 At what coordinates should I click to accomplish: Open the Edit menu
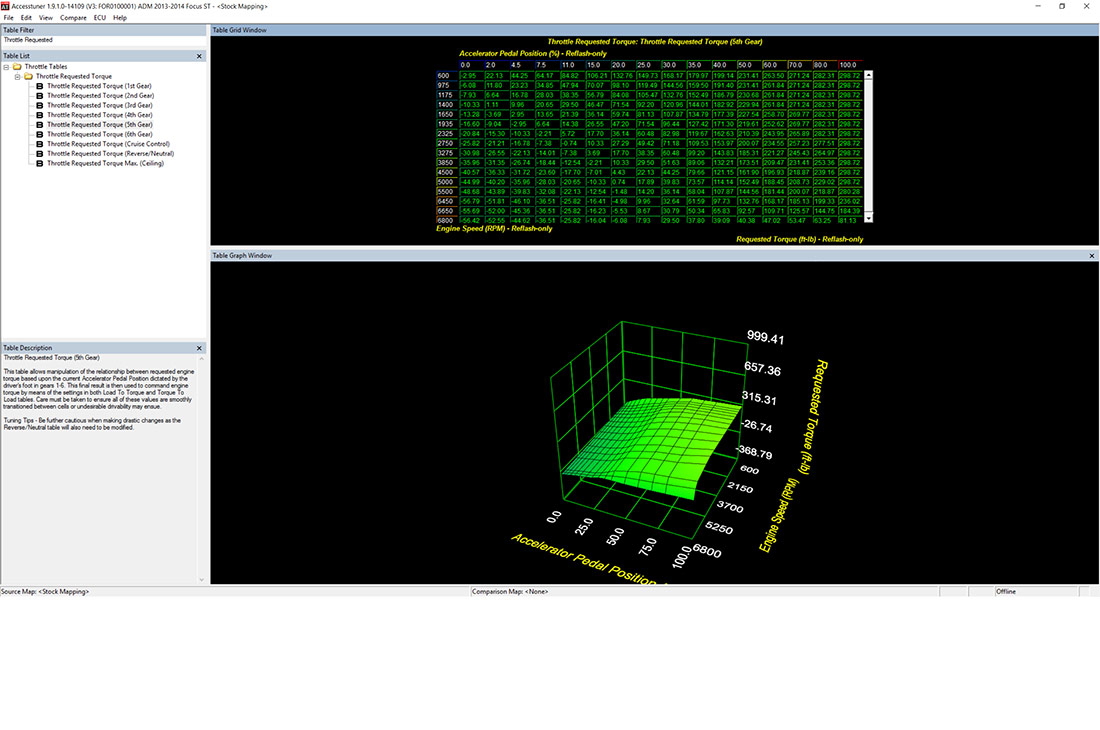point(26,18)
